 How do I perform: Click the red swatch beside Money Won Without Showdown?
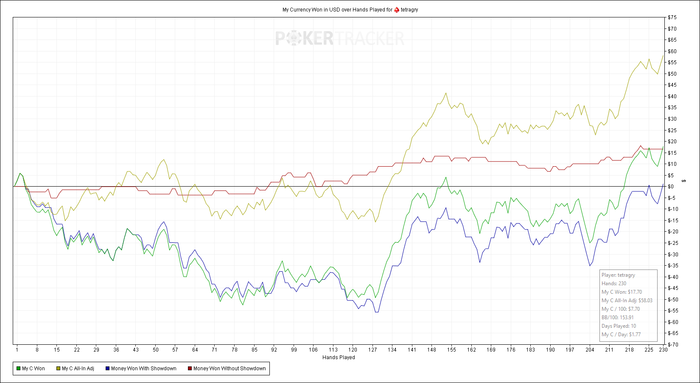coord(189,369)
